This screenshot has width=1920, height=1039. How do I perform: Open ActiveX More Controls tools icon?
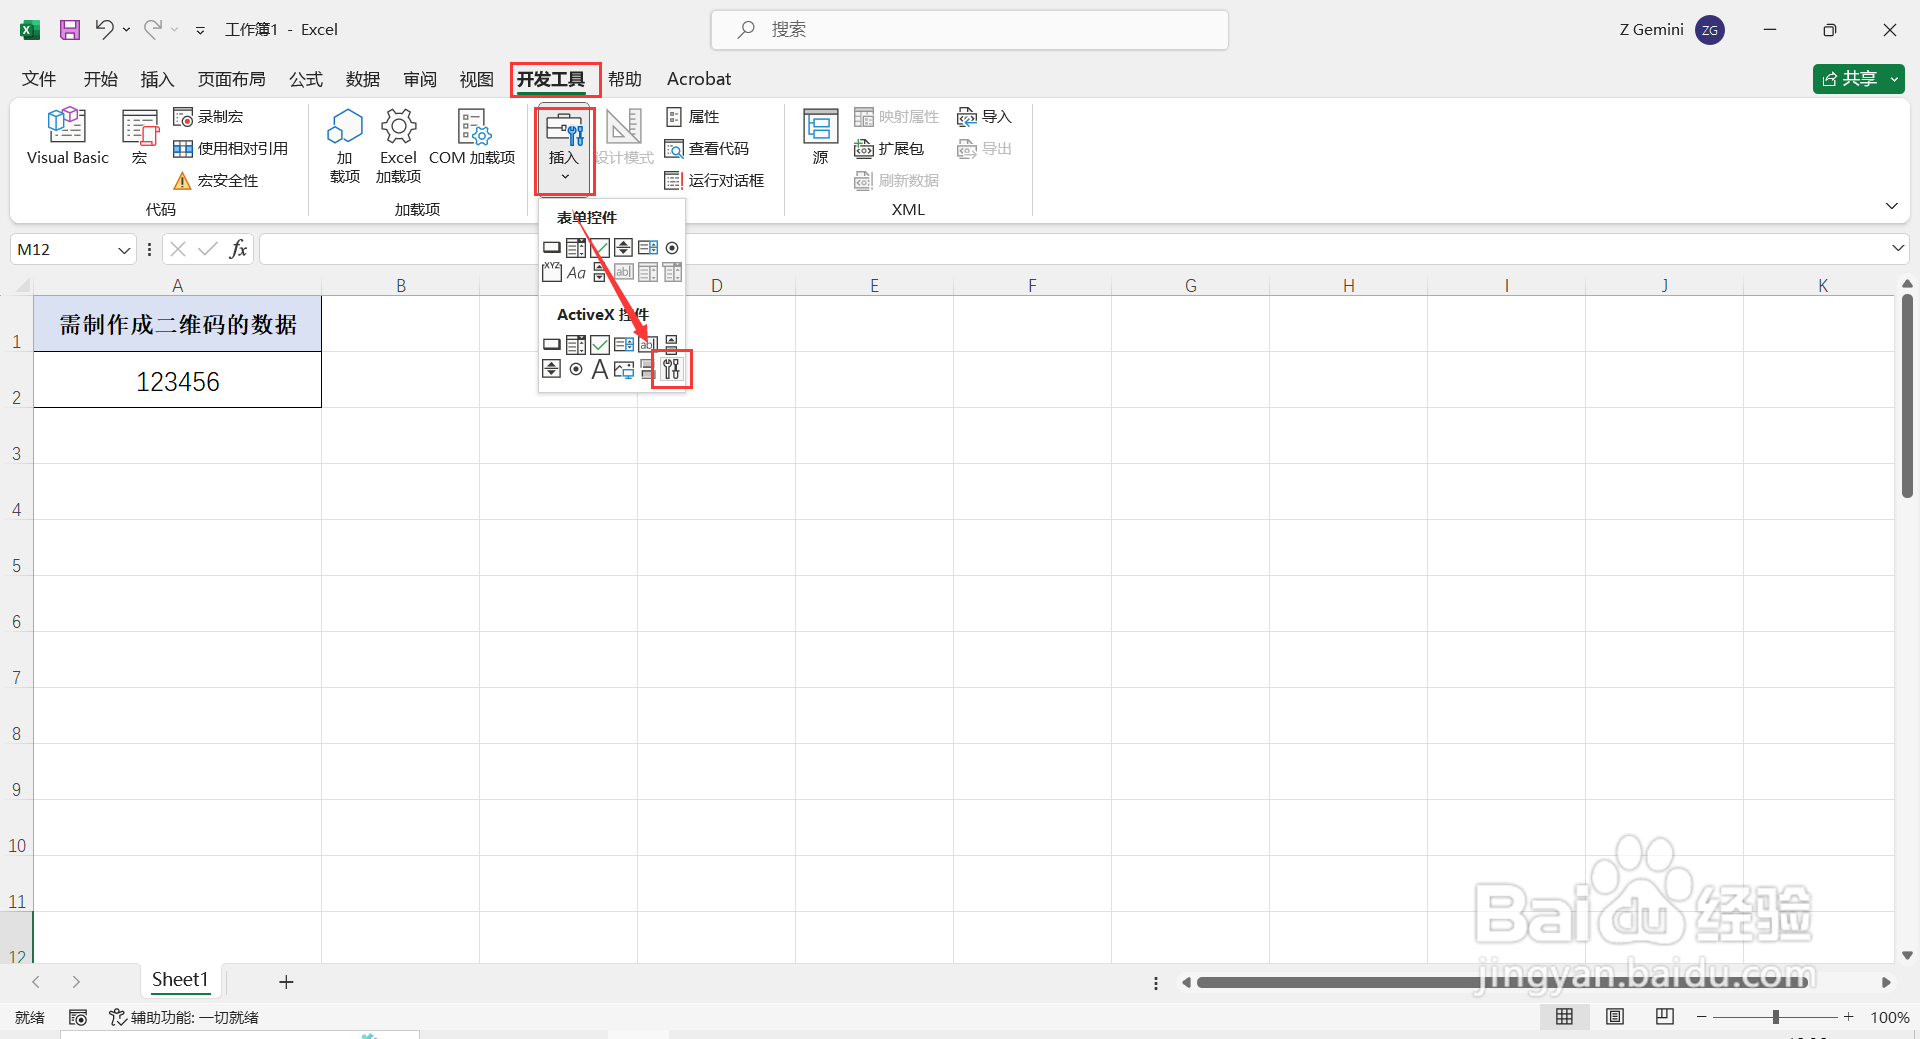pos(671,369)
